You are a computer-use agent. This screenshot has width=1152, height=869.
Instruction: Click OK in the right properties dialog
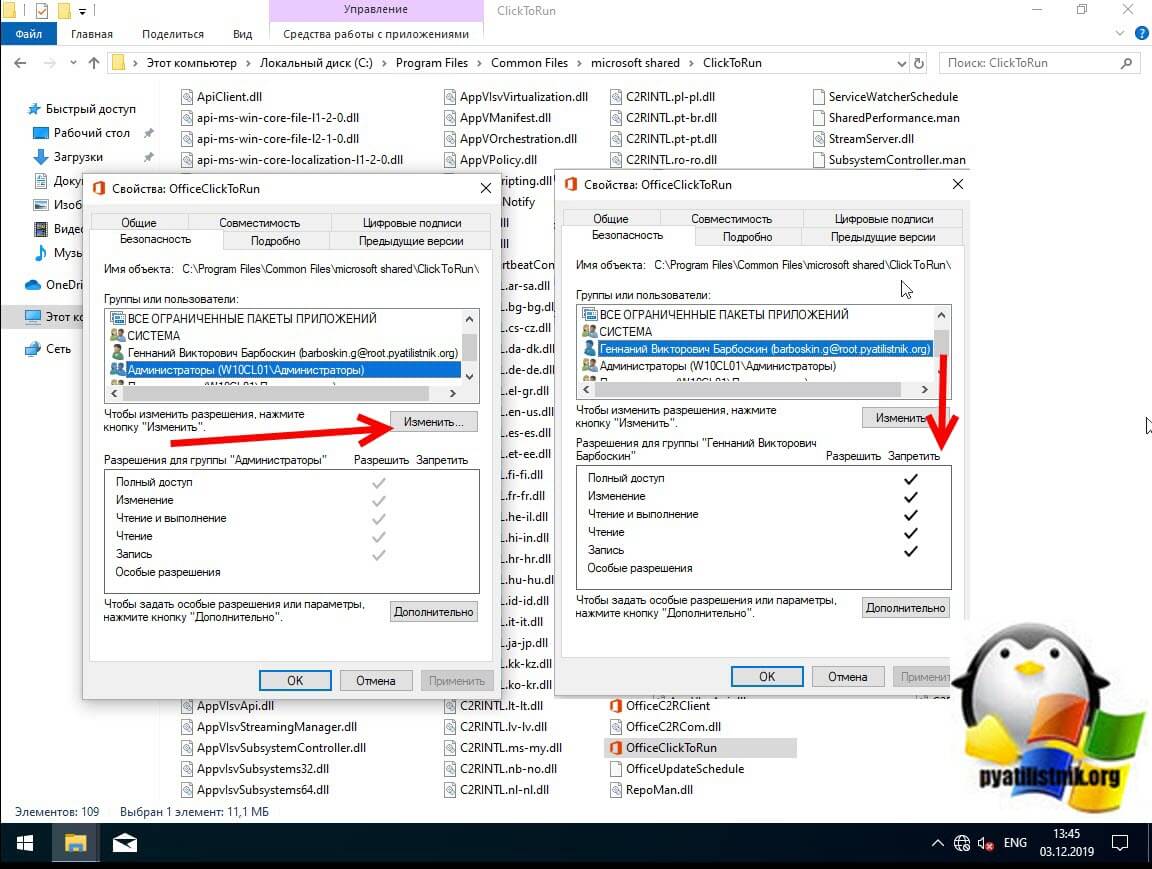pyautogui.click(x=767, y=676)
